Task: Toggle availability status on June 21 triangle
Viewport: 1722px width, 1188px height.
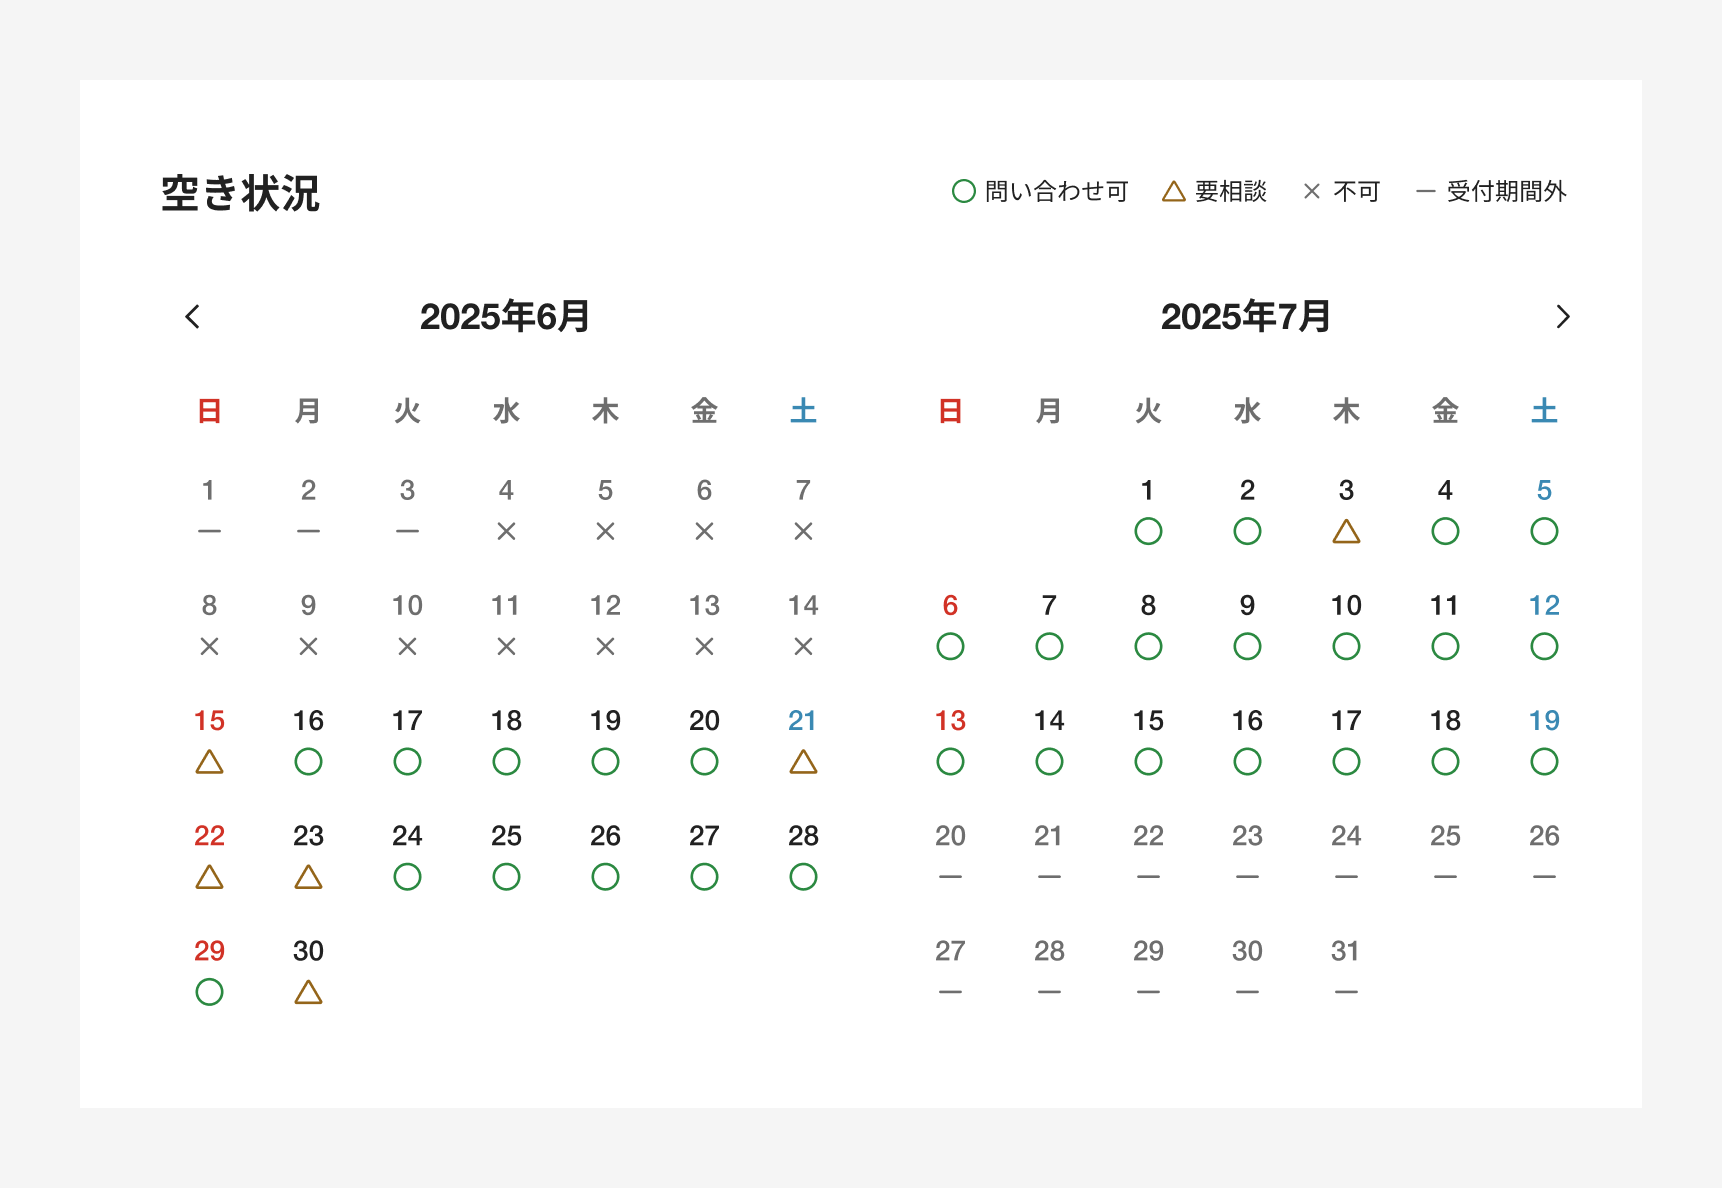Action: point(803,762)
